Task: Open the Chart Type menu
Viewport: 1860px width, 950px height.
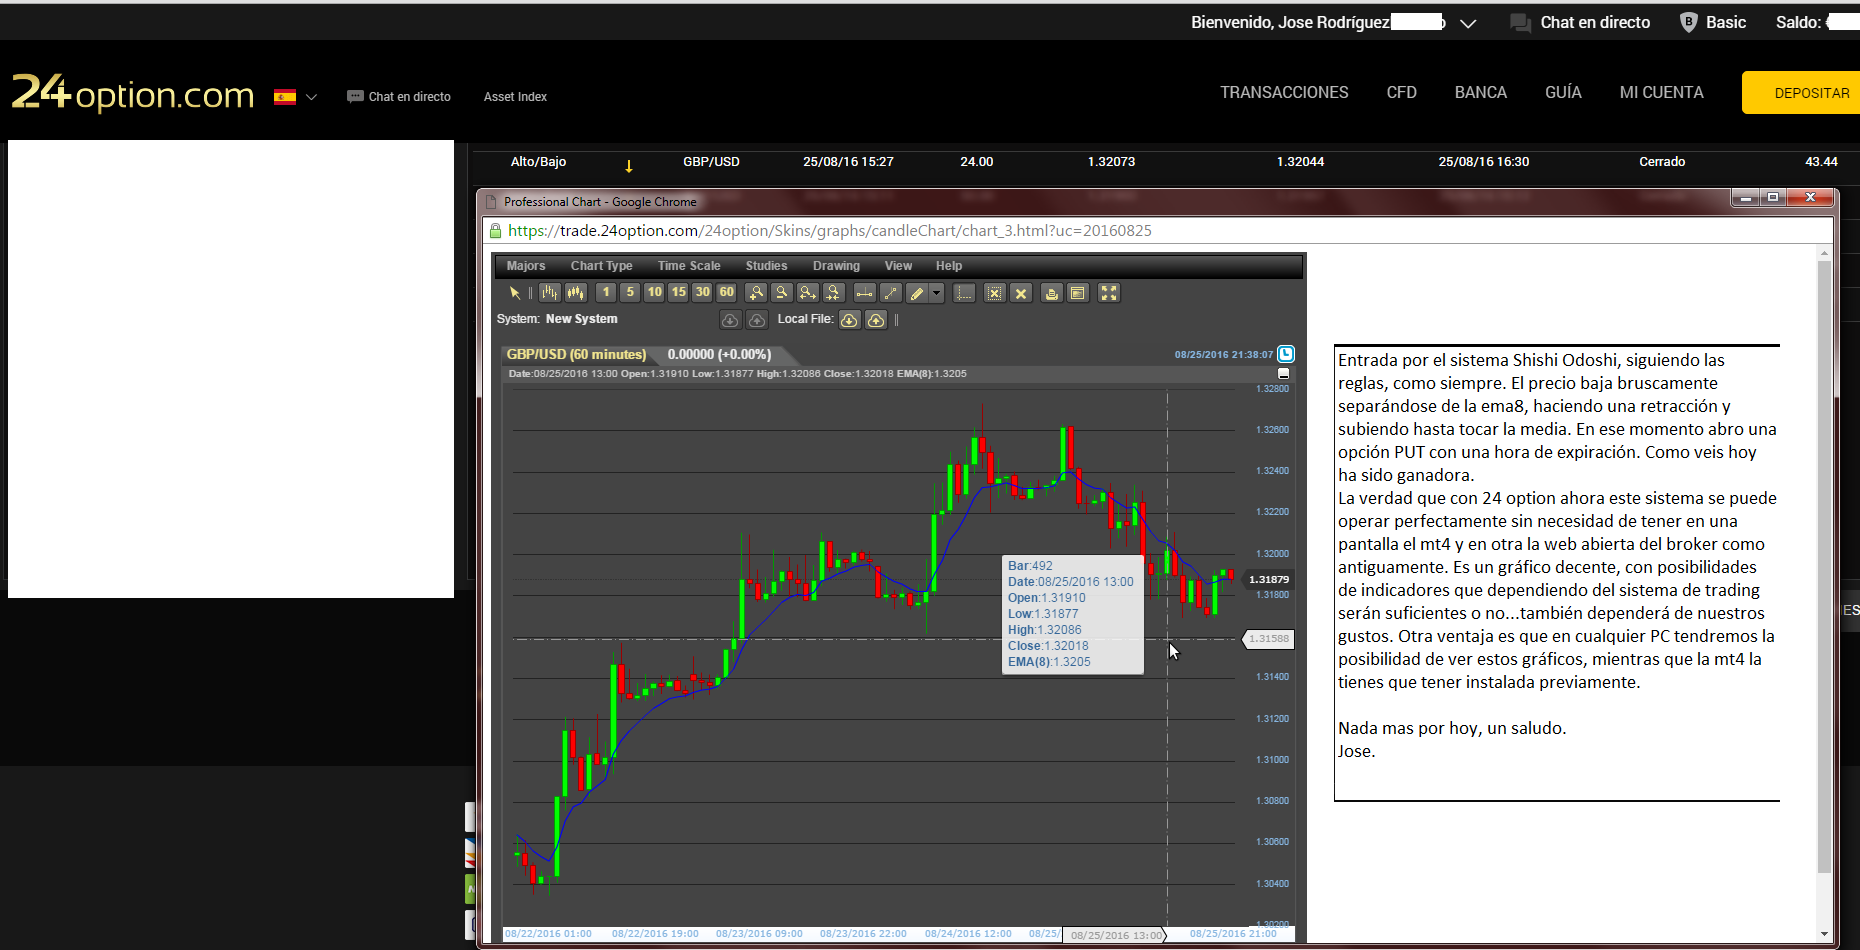Action: (x=601, y=266)
